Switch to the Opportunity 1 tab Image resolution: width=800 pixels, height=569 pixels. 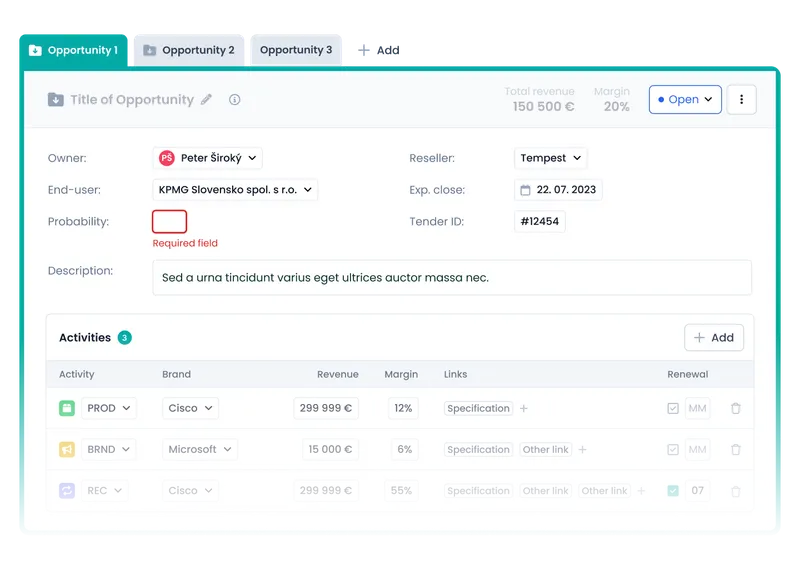73,50
